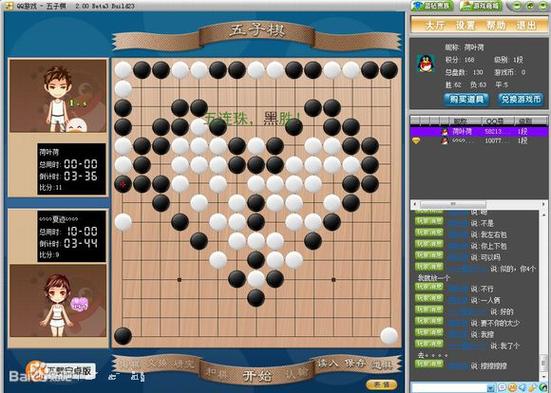551x393 pixels.
Task: Click the 购买道具 button
Action: (x=466, y=99)
